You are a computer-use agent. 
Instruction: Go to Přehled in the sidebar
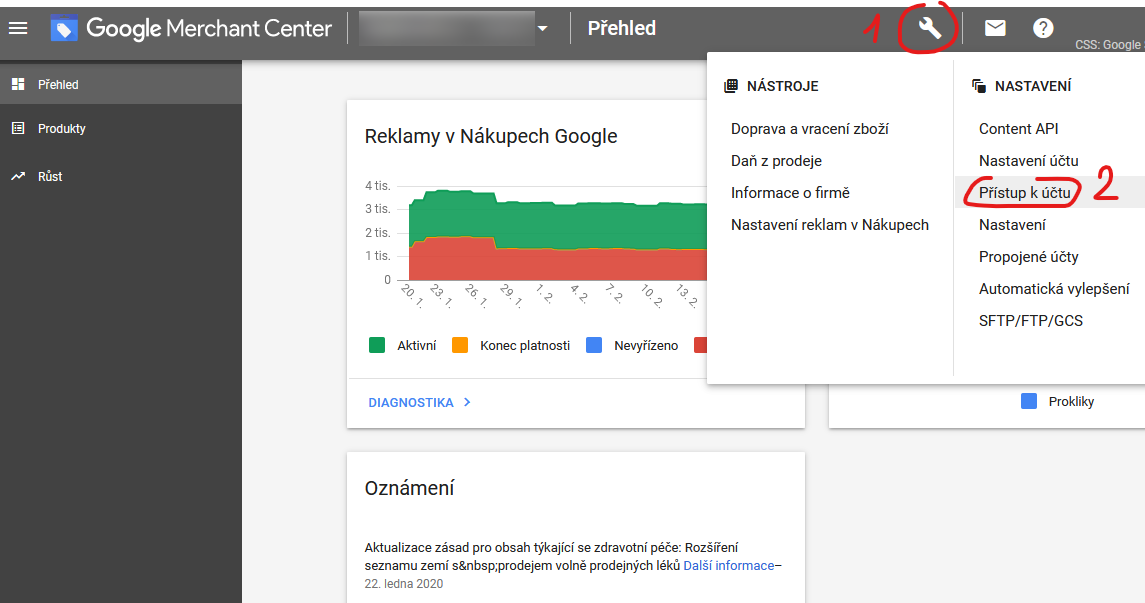coord(120,85)
